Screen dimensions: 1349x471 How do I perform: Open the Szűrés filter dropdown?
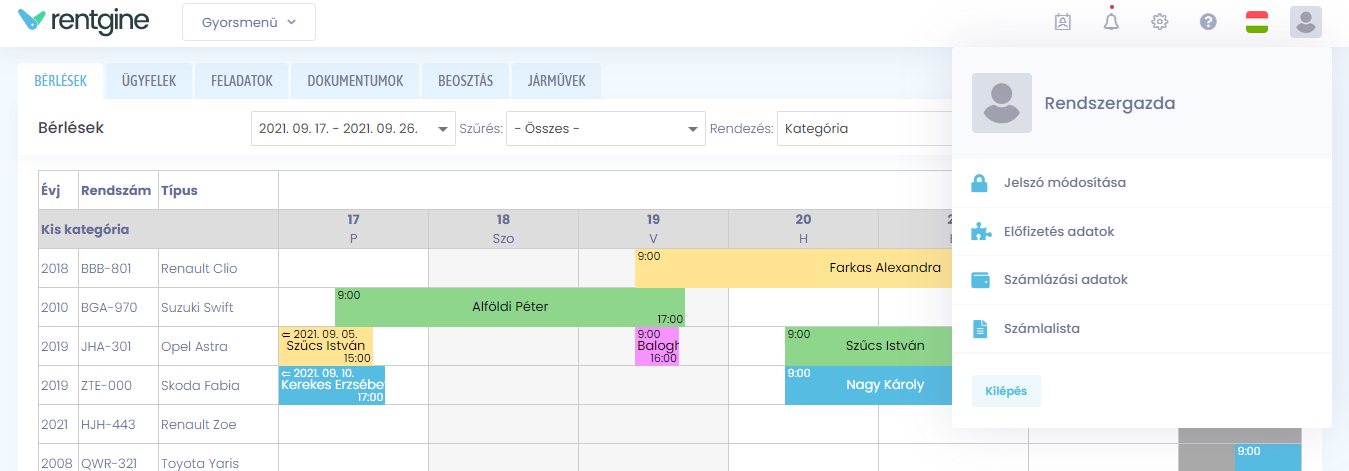click(605, 128)
